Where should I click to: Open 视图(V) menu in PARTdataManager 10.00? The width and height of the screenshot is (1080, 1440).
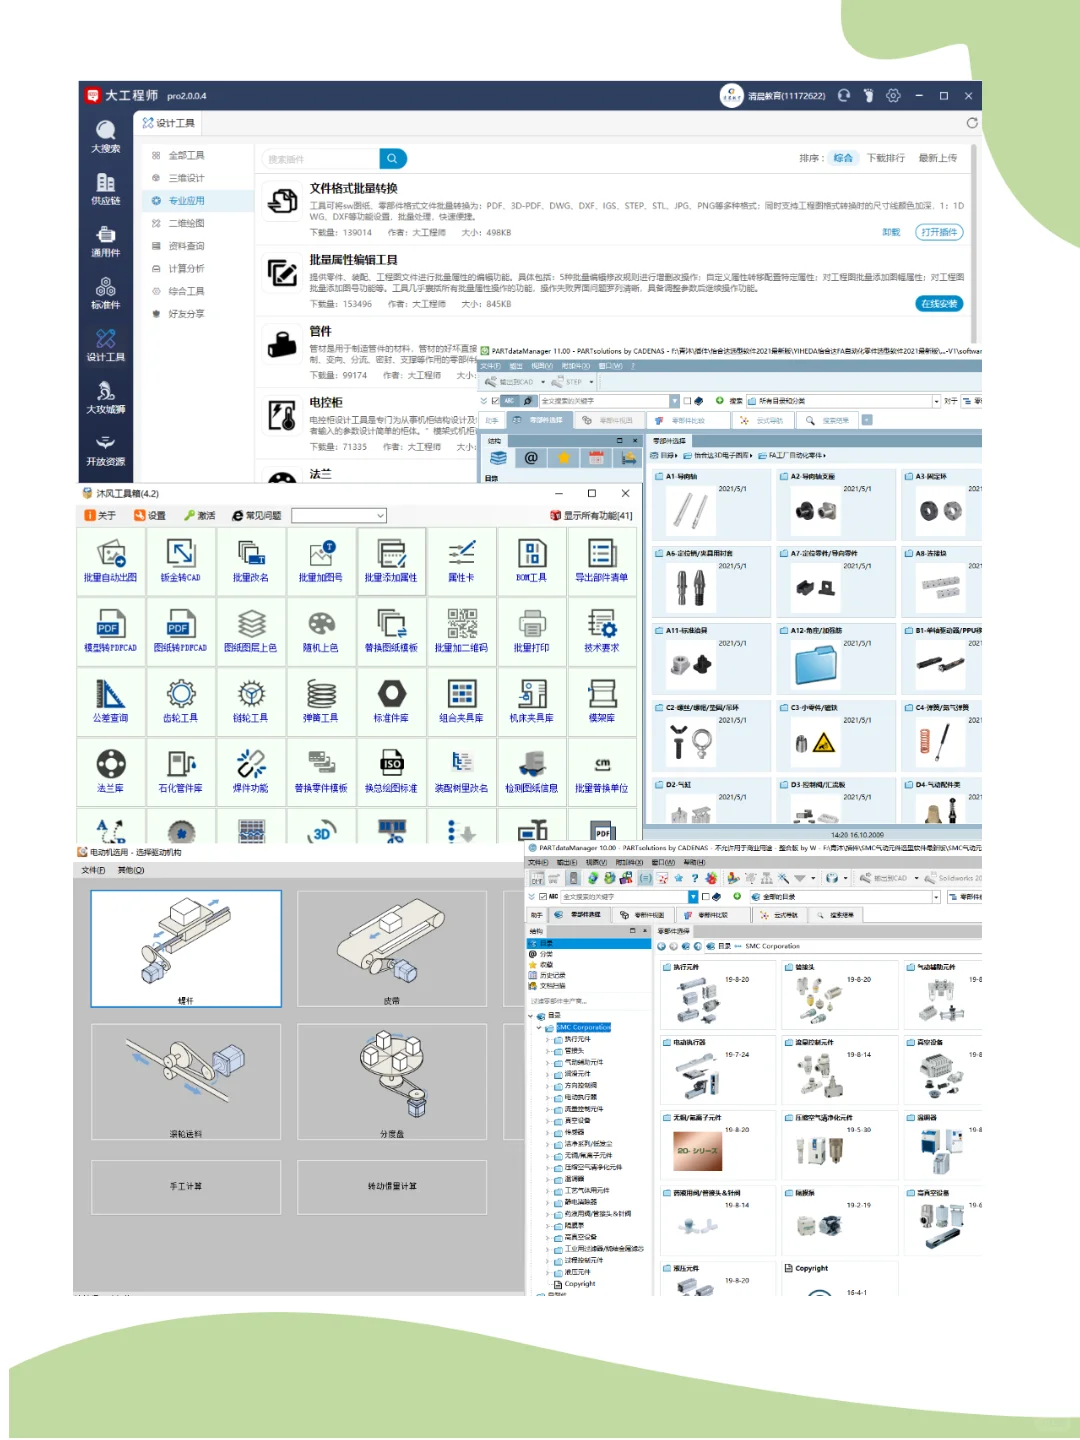pos(596,862)
